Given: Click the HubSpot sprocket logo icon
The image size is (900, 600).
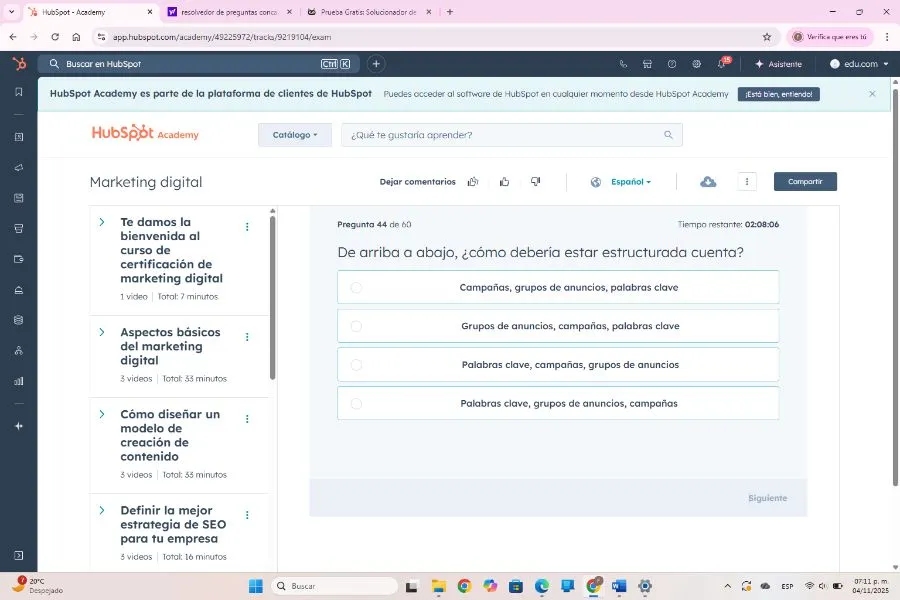Looking at the screenshot, I should pyautogui.click(x=19, y=64).
